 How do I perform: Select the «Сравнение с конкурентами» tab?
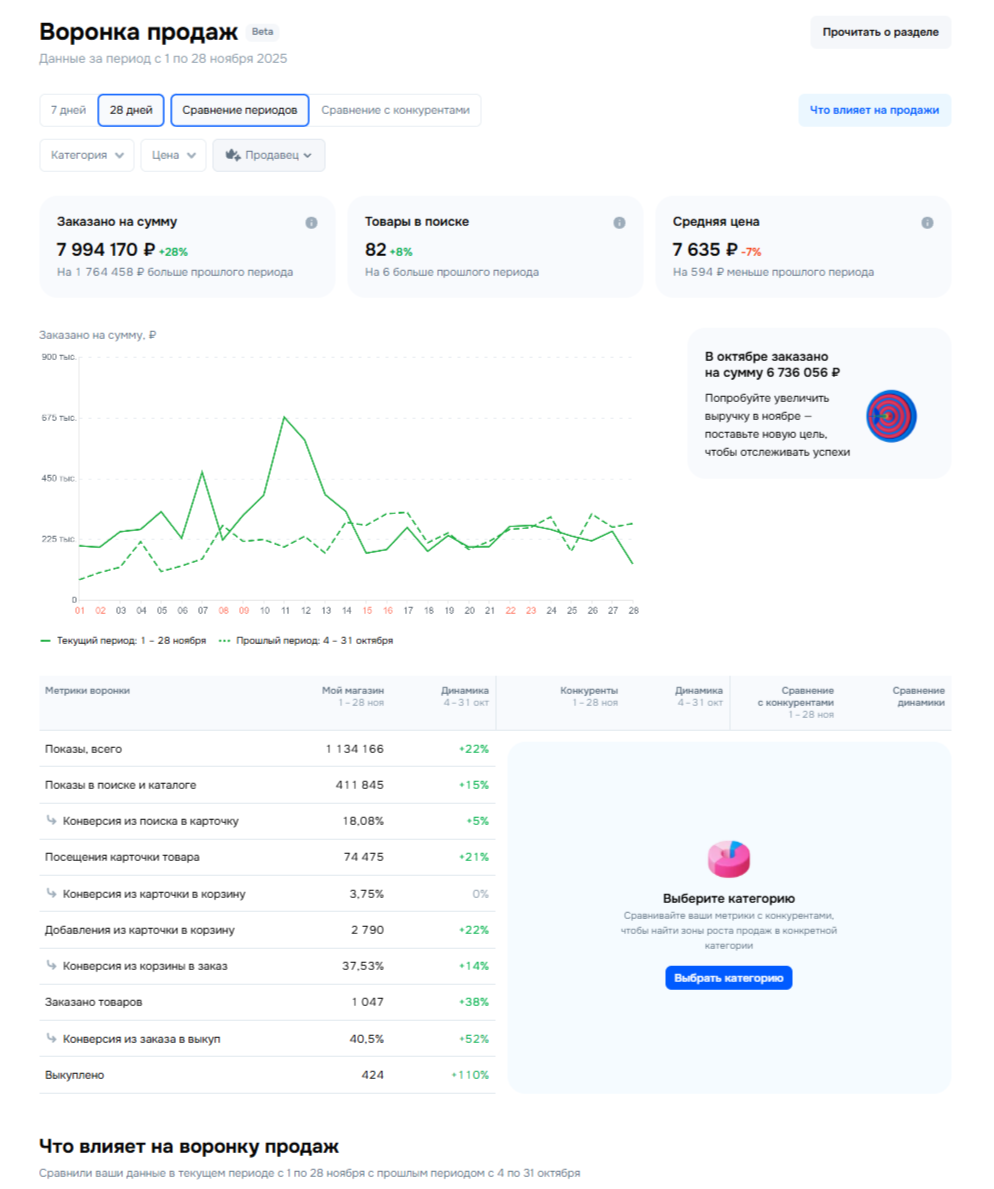pos(395,110)
